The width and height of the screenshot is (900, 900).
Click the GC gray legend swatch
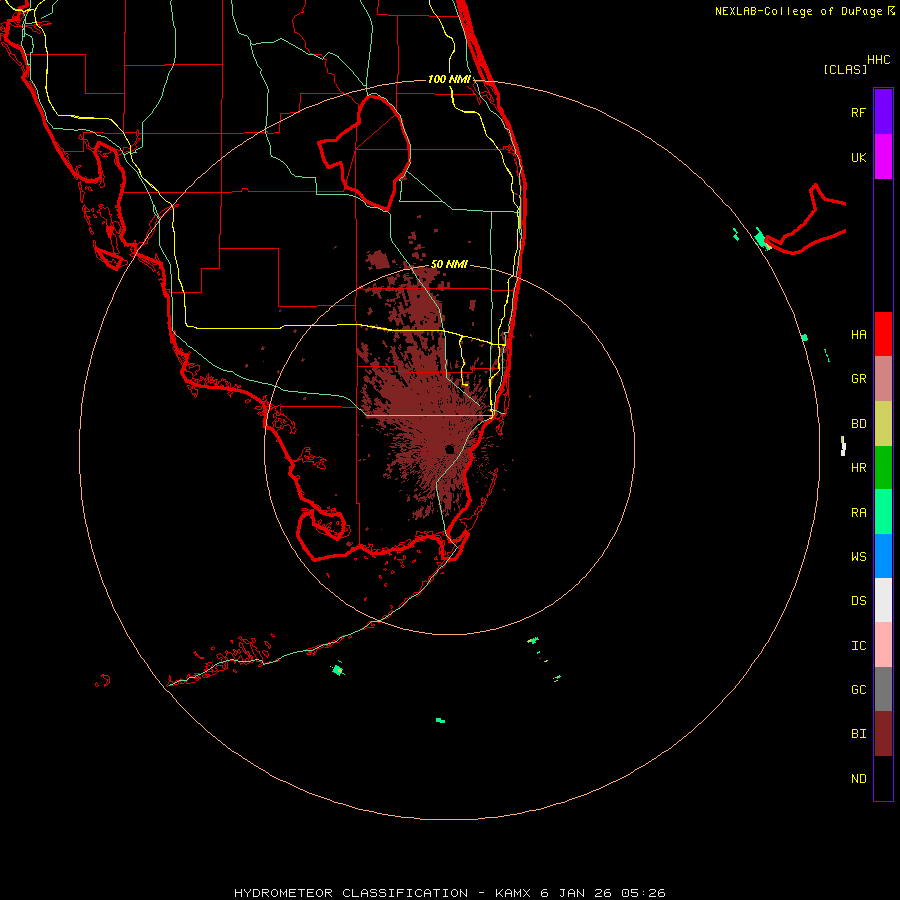883,689
